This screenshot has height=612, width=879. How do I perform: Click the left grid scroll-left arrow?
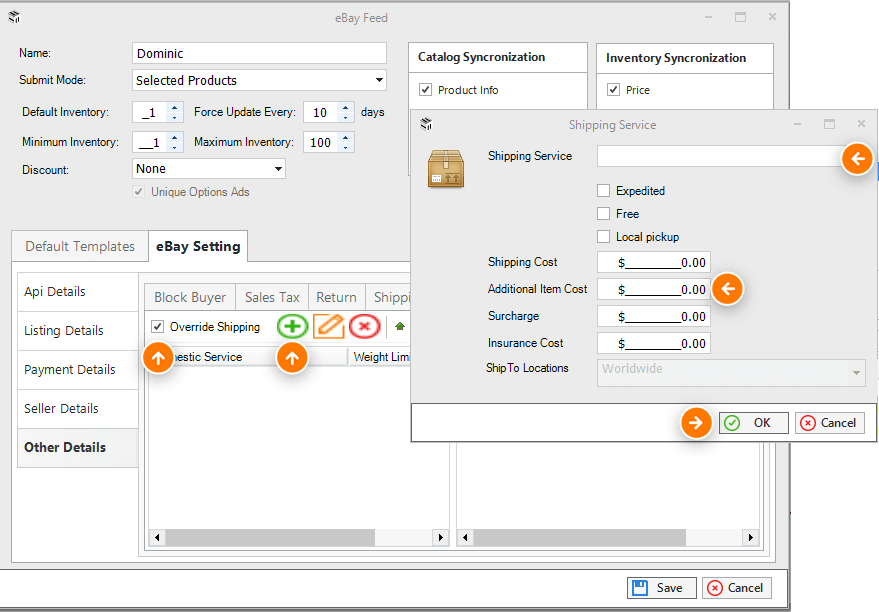click(x=157, y=537)
